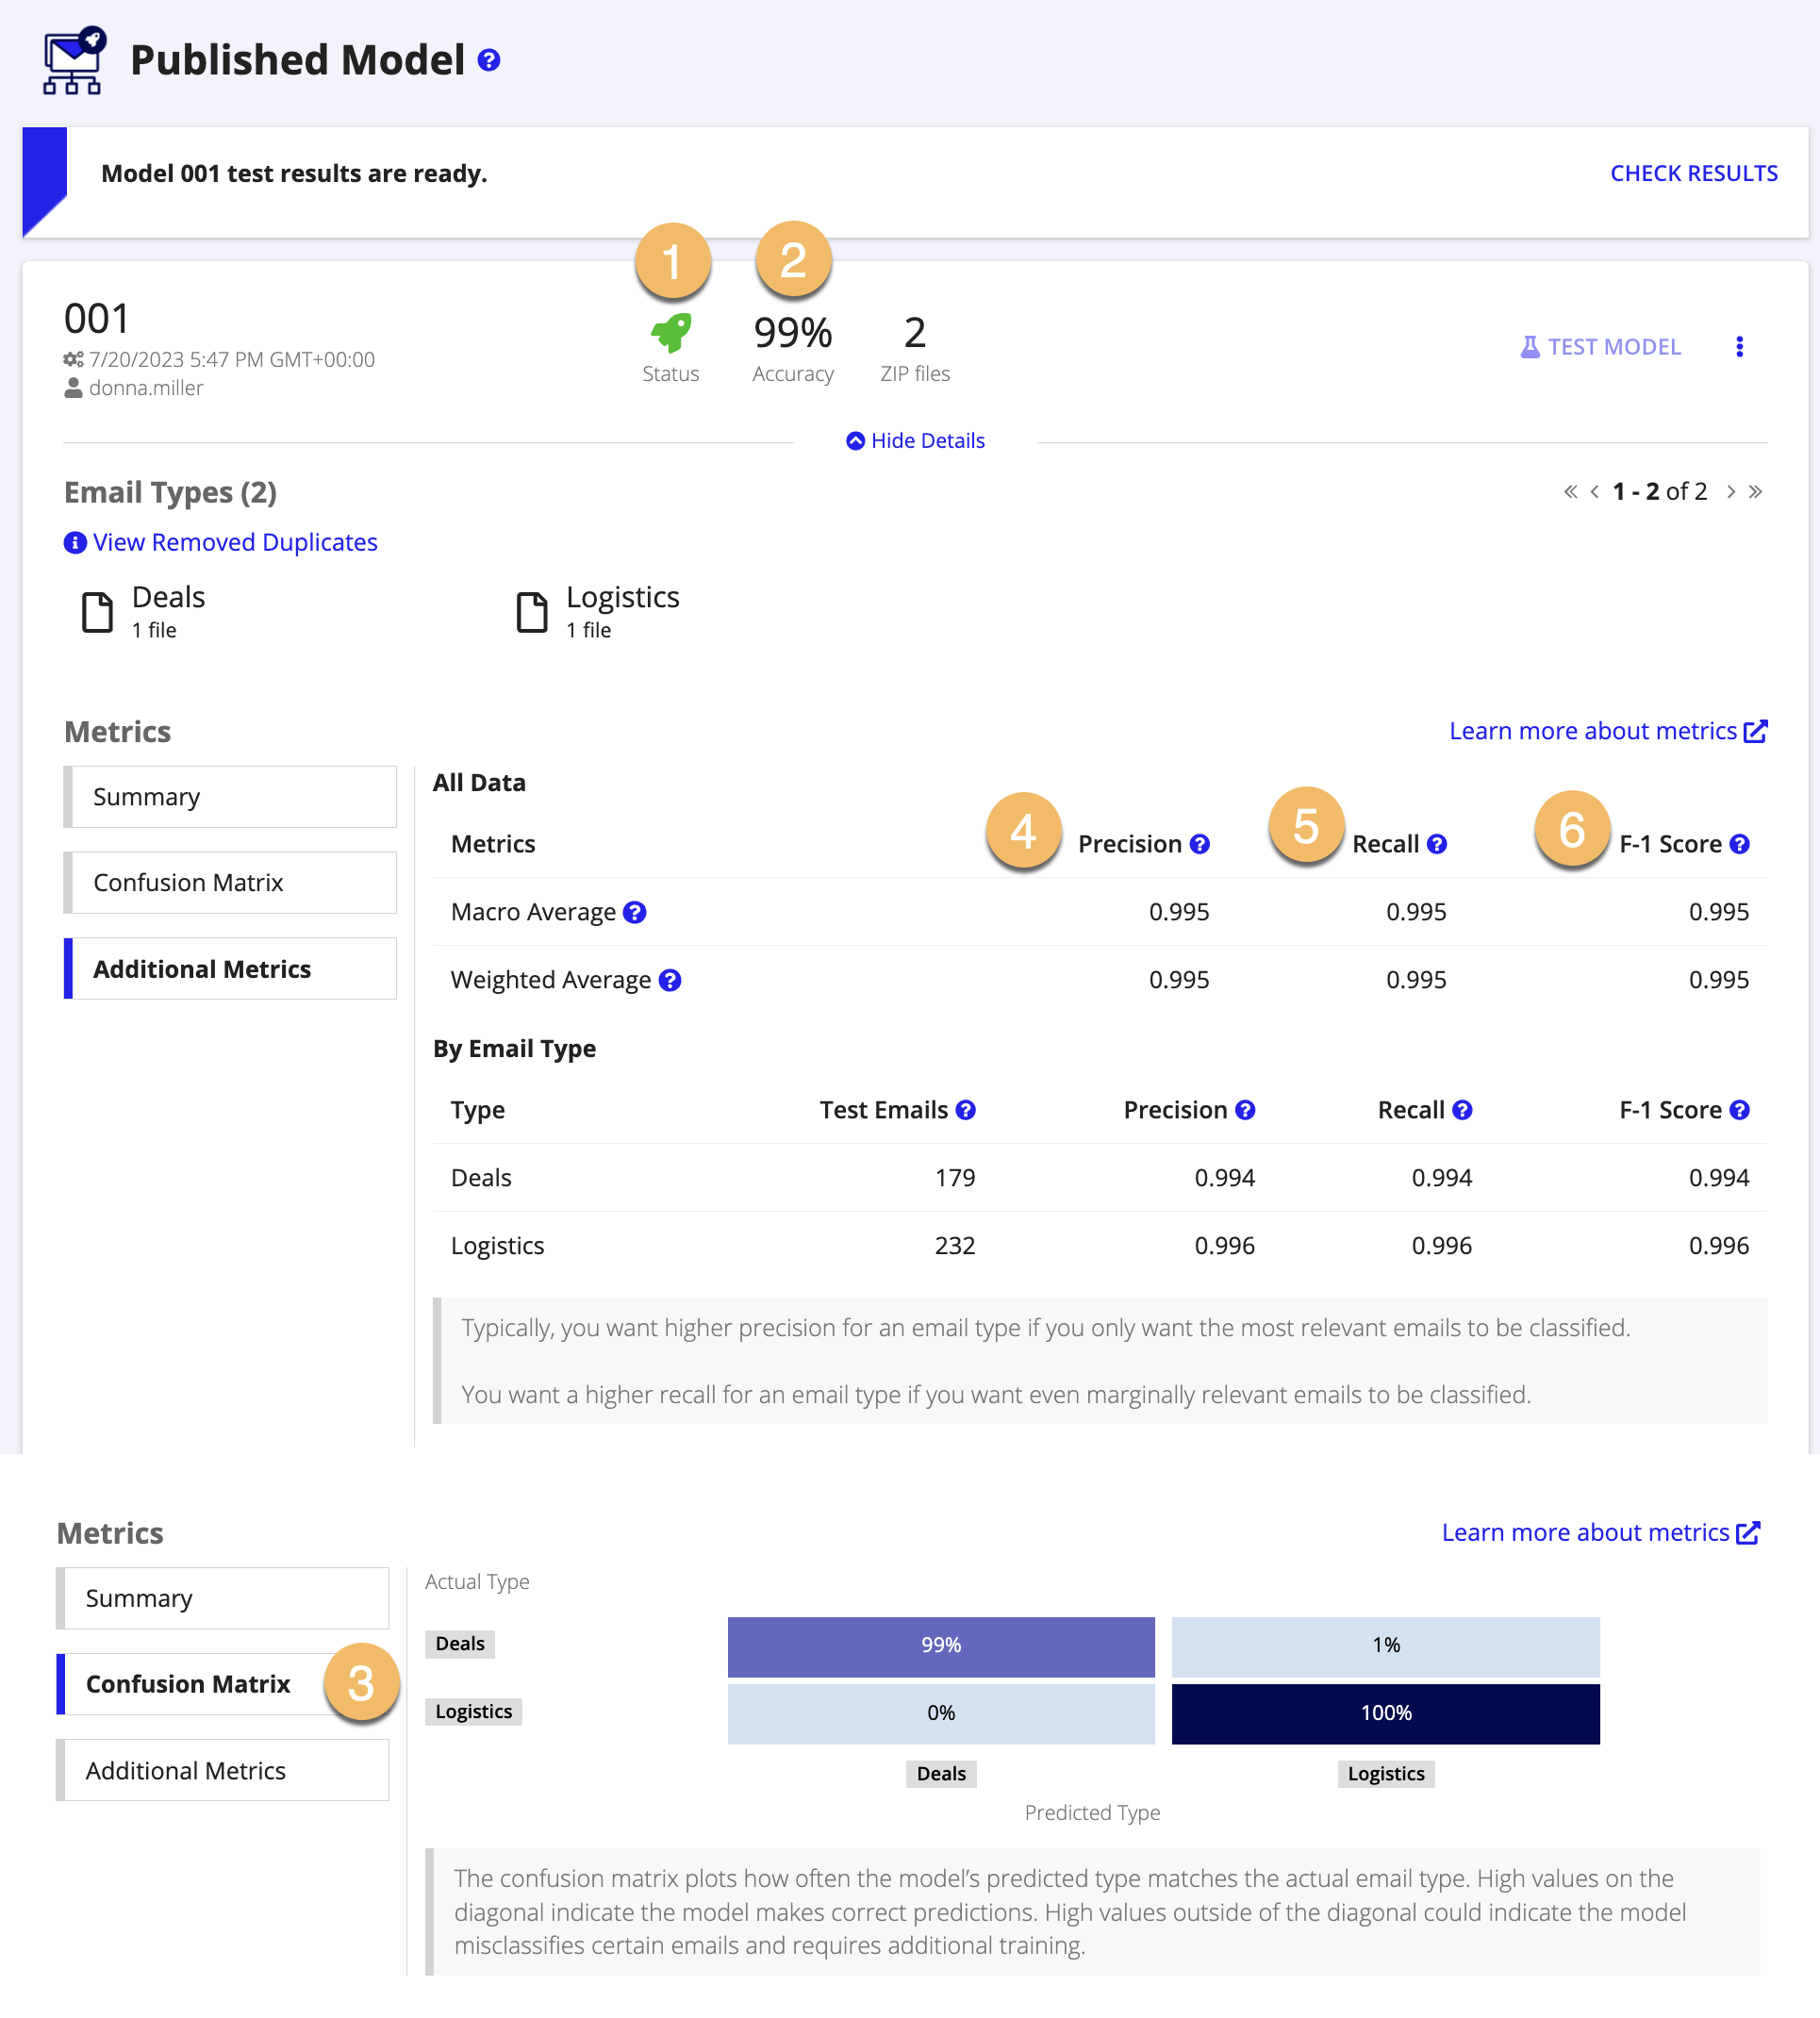
Task: Click the Logistics email type entry
Action: click(598, 611)
